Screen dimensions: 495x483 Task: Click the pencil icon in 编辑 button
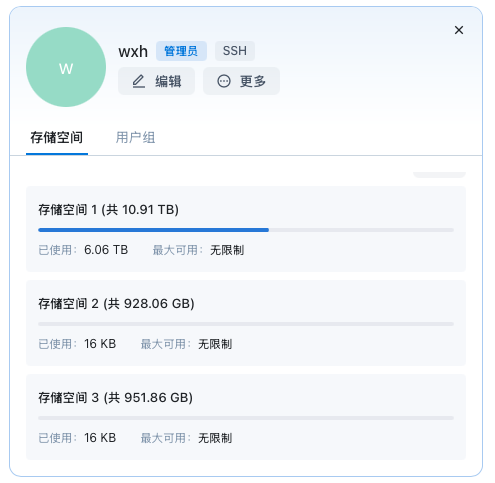point(138,81)
